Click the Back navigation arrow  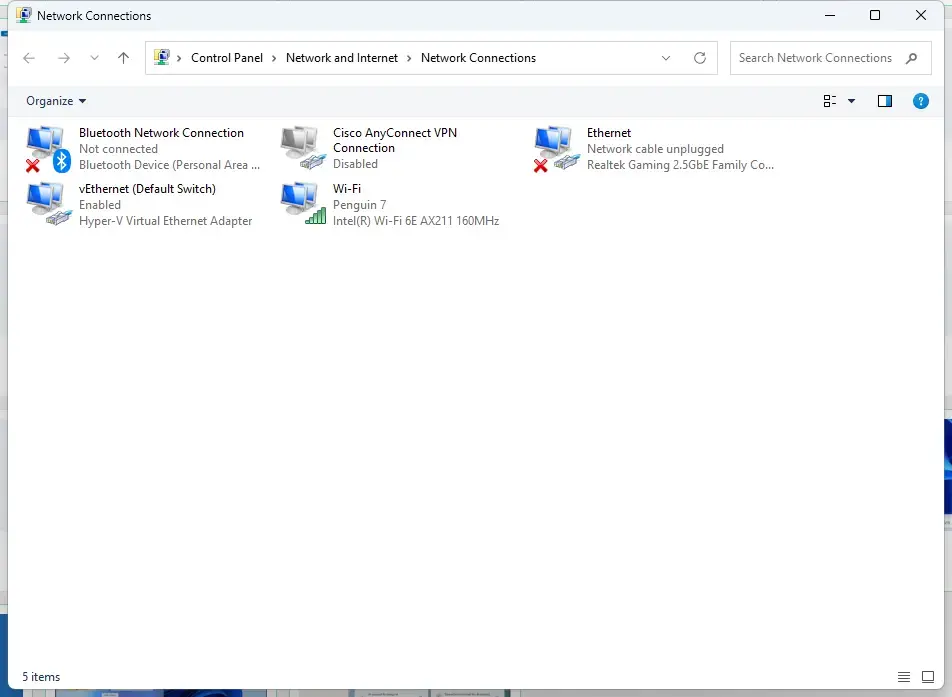point(29,58)
